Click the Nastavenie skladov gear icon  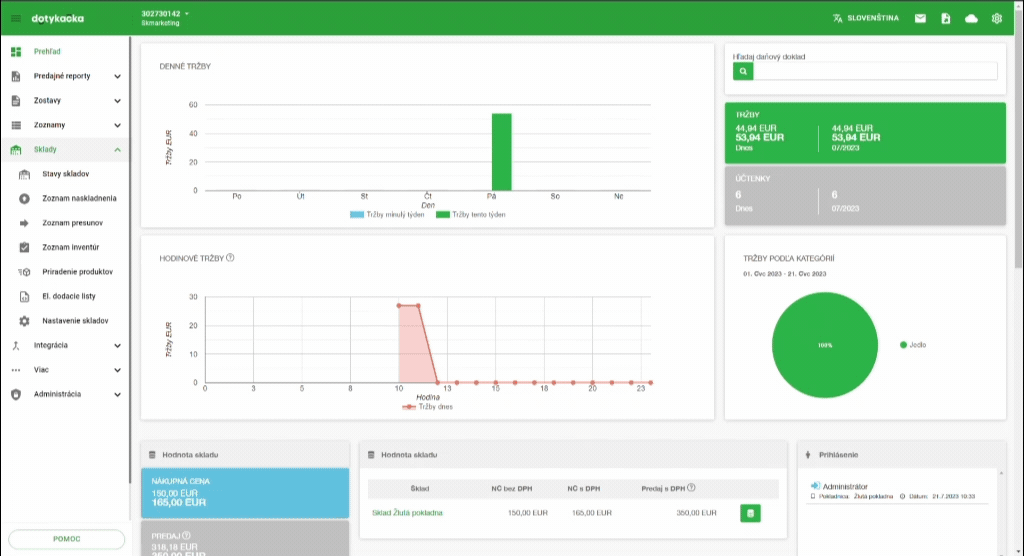point(24,321)
